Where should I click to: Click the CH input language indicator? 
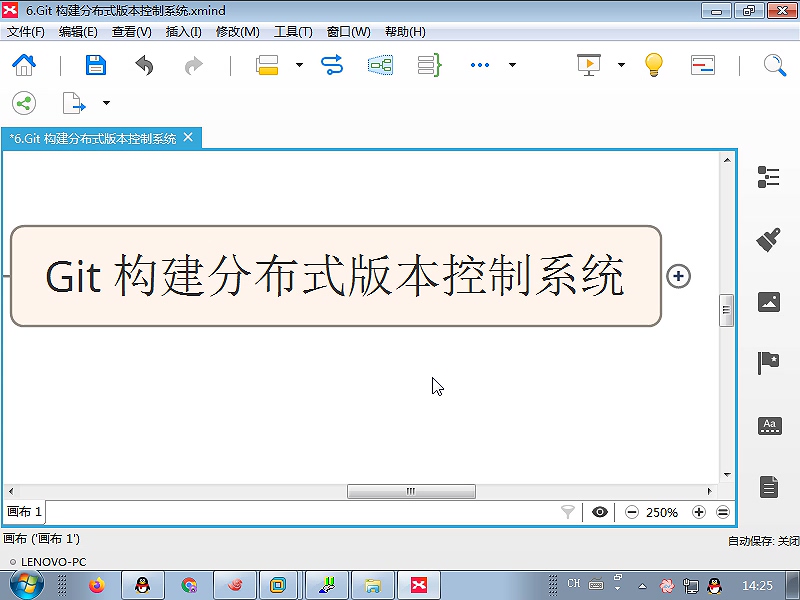(574, 583)
